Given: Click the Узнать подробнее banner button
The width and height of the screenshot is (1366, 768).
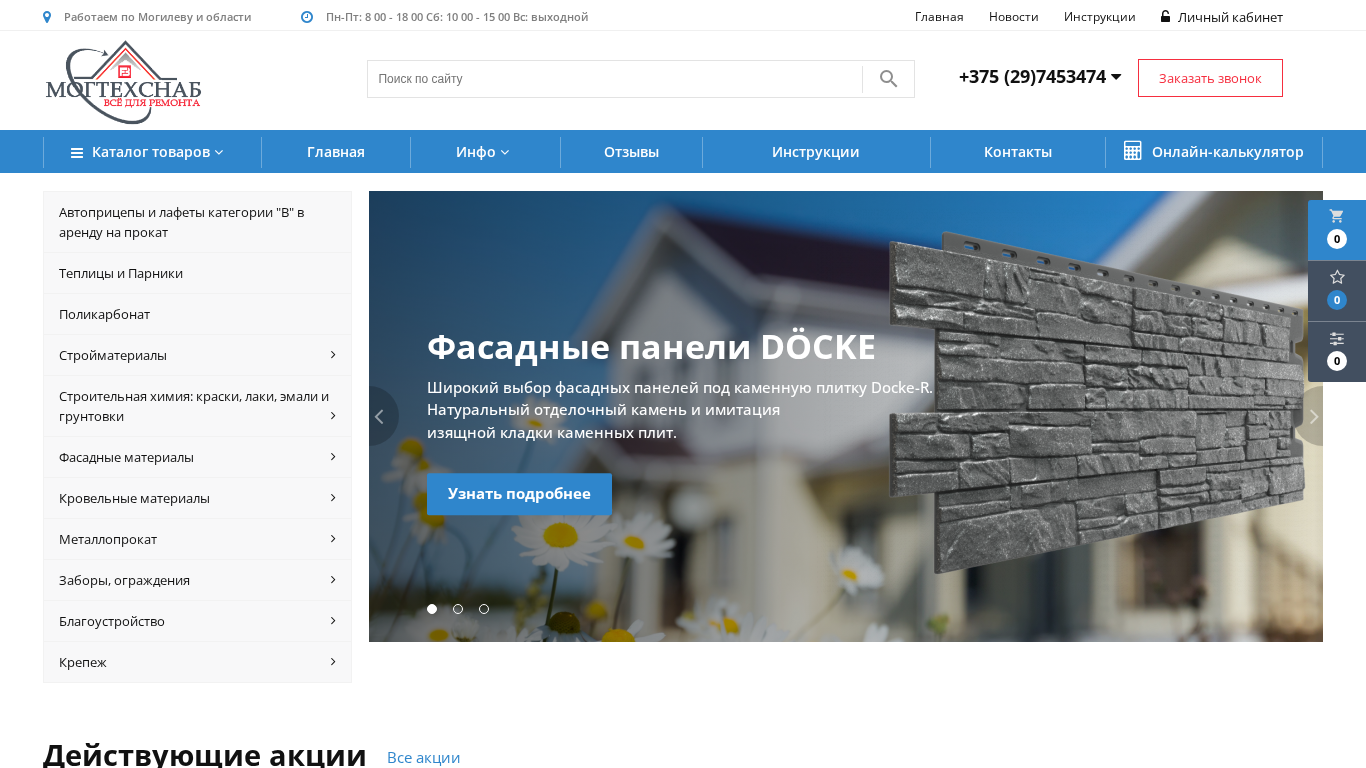Looking at the screenshot, I should tap(519, 494).
